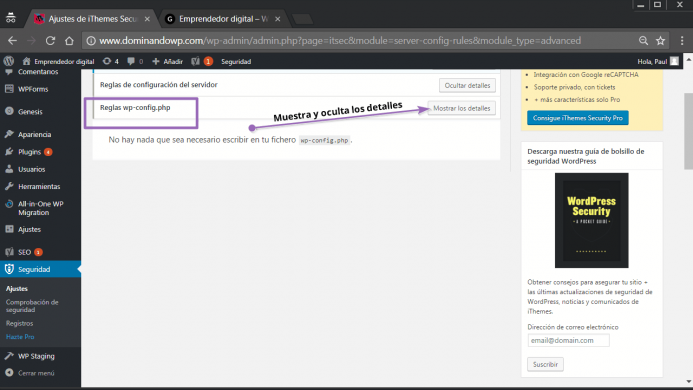This screenshot has width=693, height=390.
Task: Click the Genesis sidebar icon
Action: [x=9, y=111]
